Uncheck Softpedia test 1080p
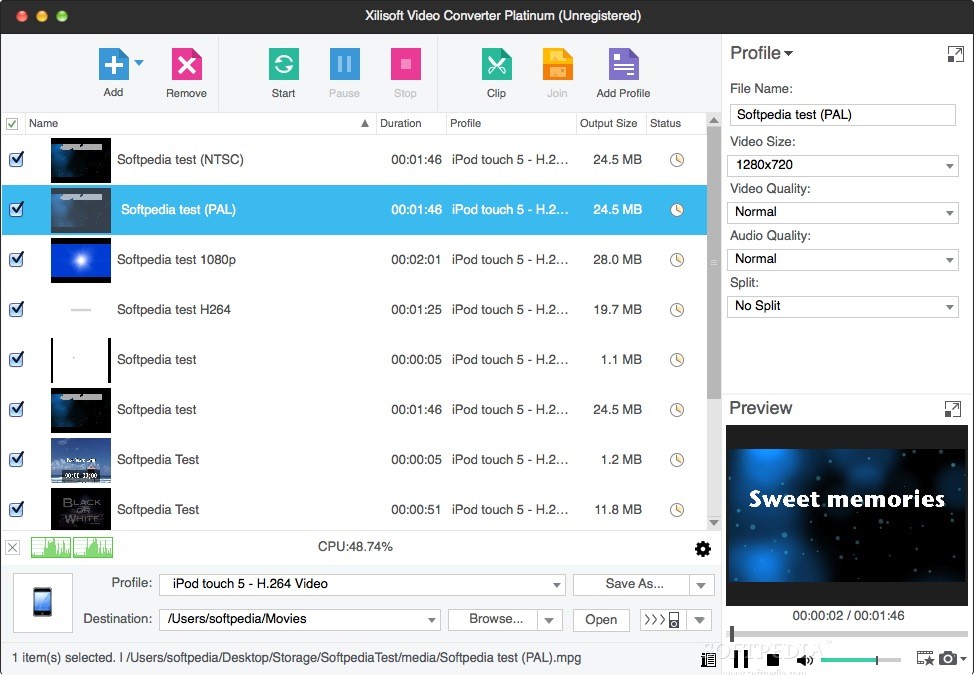Screen dimensions: 974x675 click(16, 260)
